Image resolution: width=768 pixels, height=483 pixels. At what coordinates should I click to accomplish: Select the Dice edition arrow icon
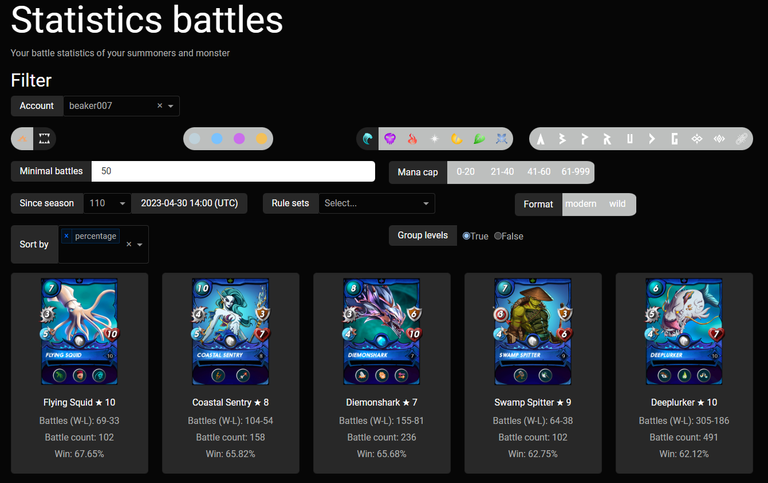[652, 139]
